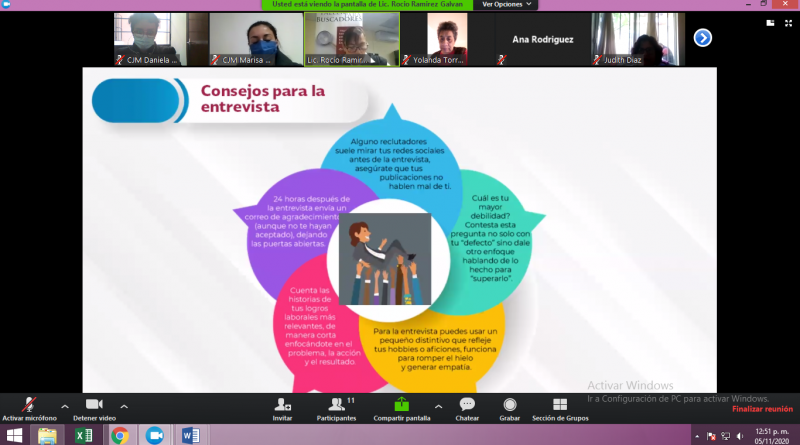
Task: Open the Chatear chat panel
Action: pos(466,405)
